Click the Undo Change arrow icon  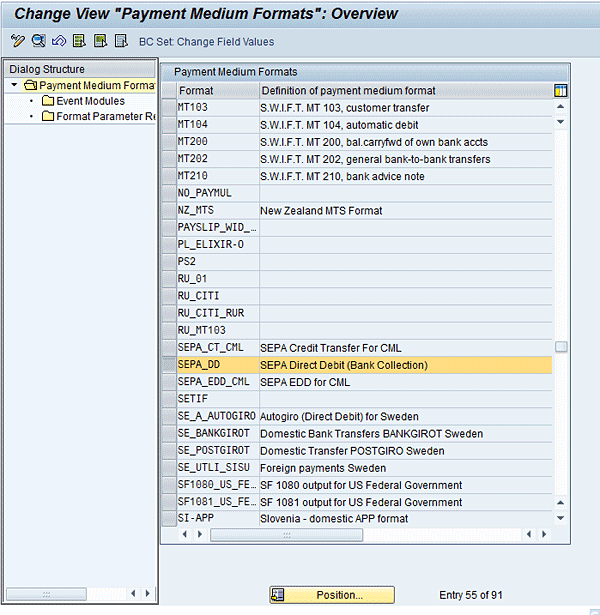coord(59,41)
